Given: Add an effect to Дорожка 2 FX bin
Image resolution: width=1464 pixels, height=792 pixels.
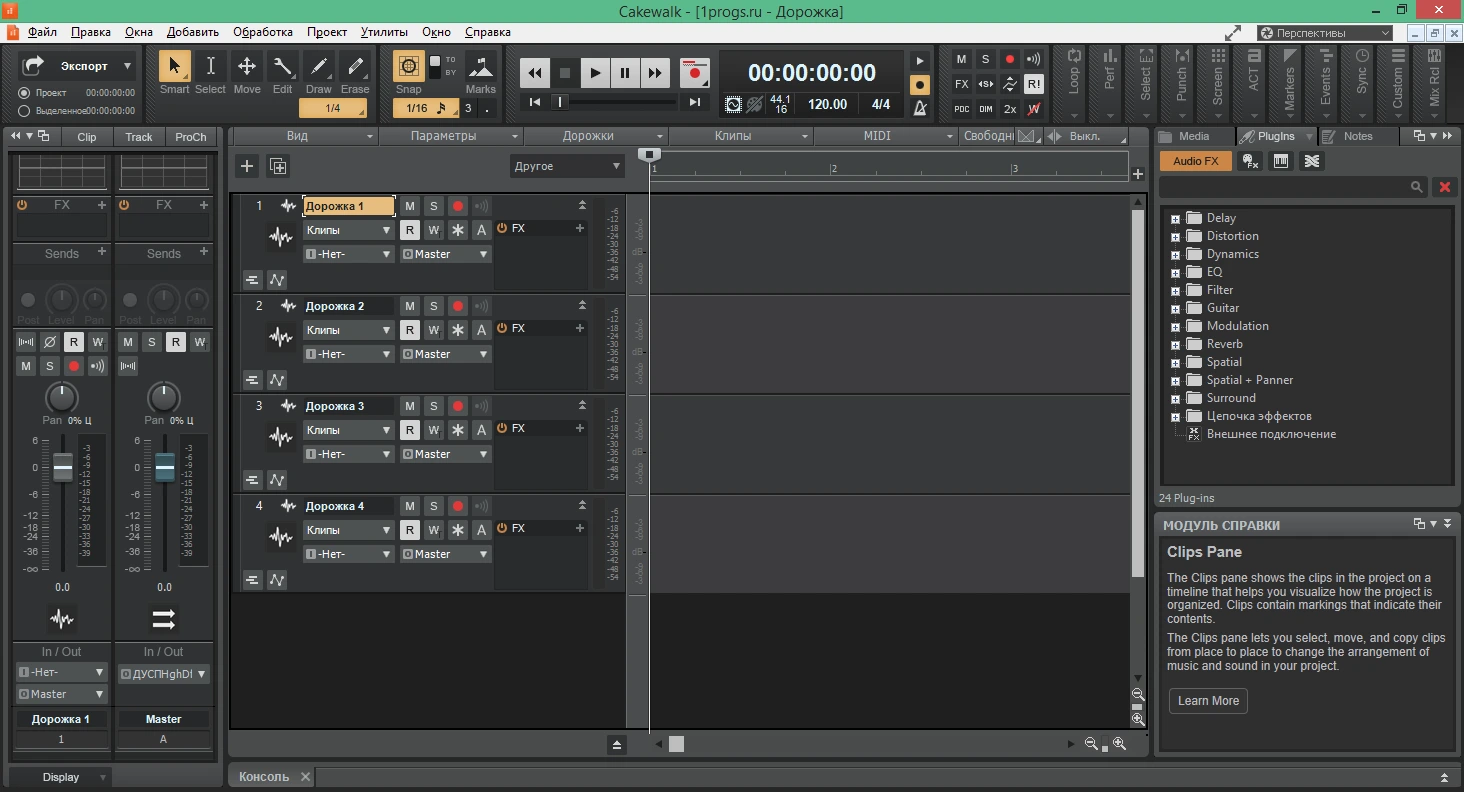Looking at the screenshot, I should pyautogui.click(x=580, y=328).
